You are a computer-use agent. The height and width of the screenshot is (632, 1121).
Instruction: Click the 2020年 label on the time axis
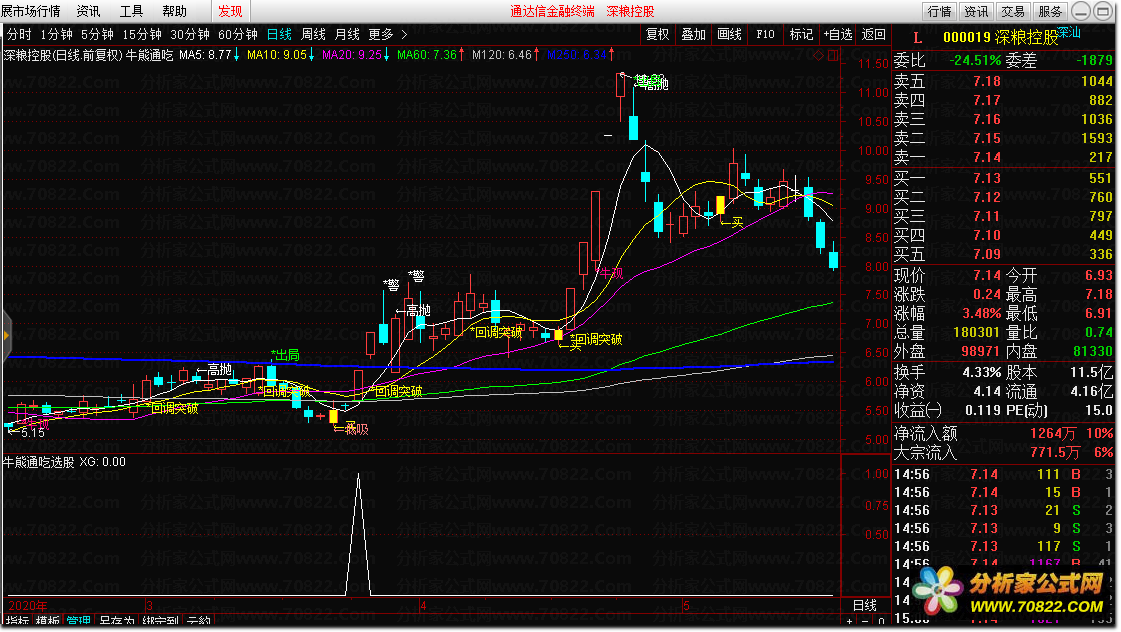pyautogui.click(x=27, y=606)
